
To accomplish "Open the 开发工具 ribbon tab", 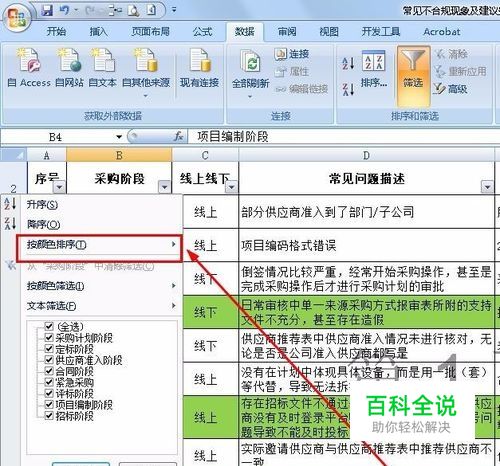I will (x=381, y=32).
